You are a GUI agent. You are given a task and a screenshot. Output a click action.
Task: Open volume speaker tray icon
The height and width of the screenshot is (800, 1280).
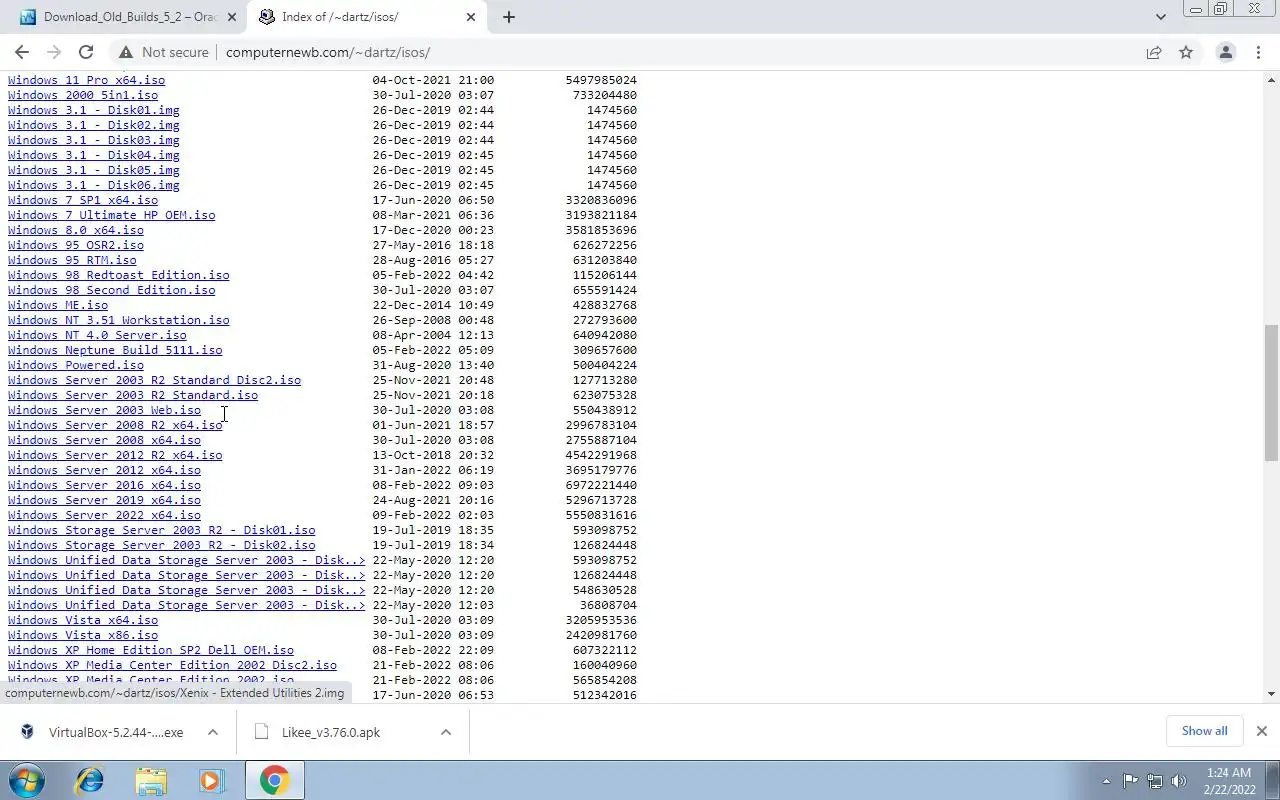[1179, 781]
